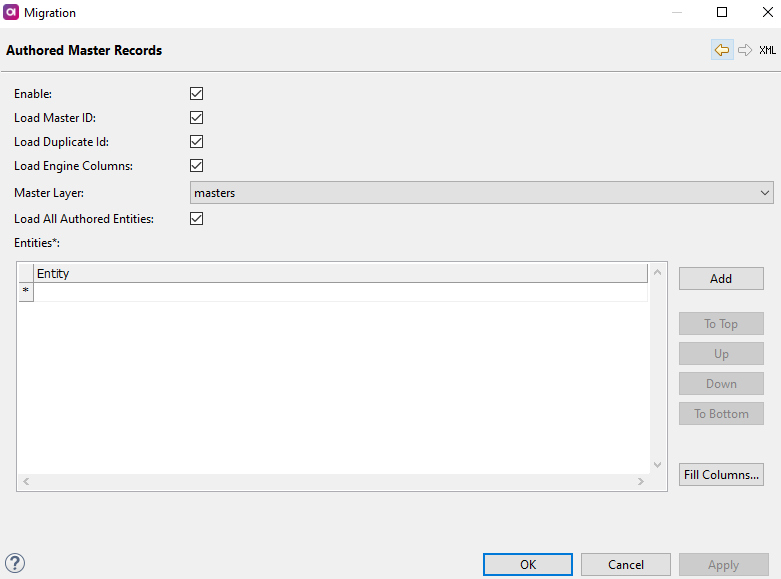Click the Migration app icon in title bar

coord(12,13)
